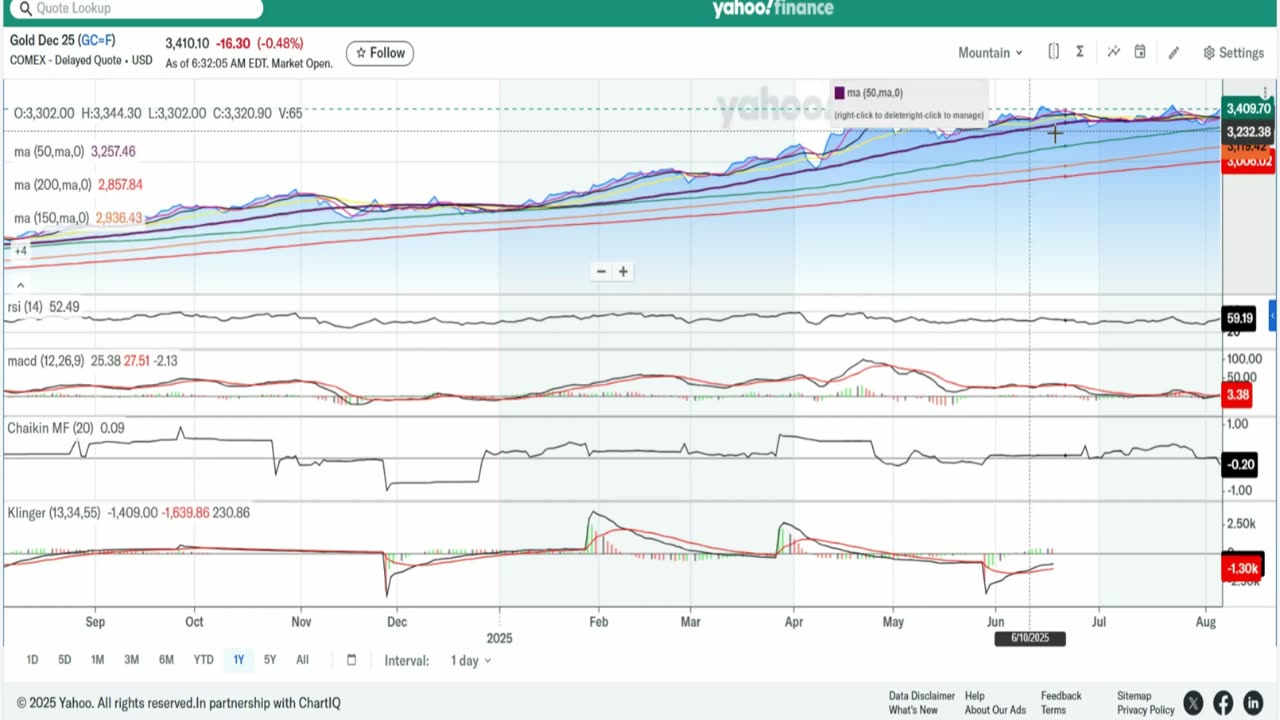Image resolution: width=1280 pixels, height=720 pixels.
Task: Follow the Gold Dec 25 quote
Action: point(380,53)
